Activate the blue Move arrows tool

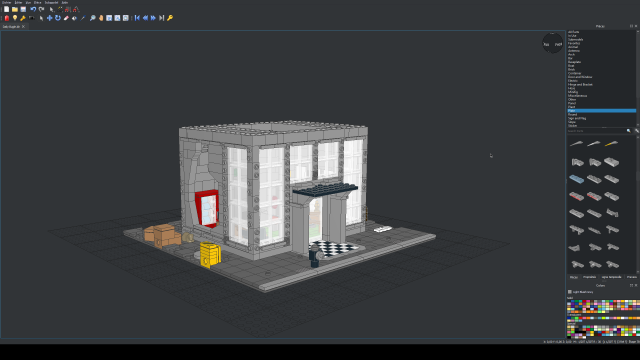(49, 18)
